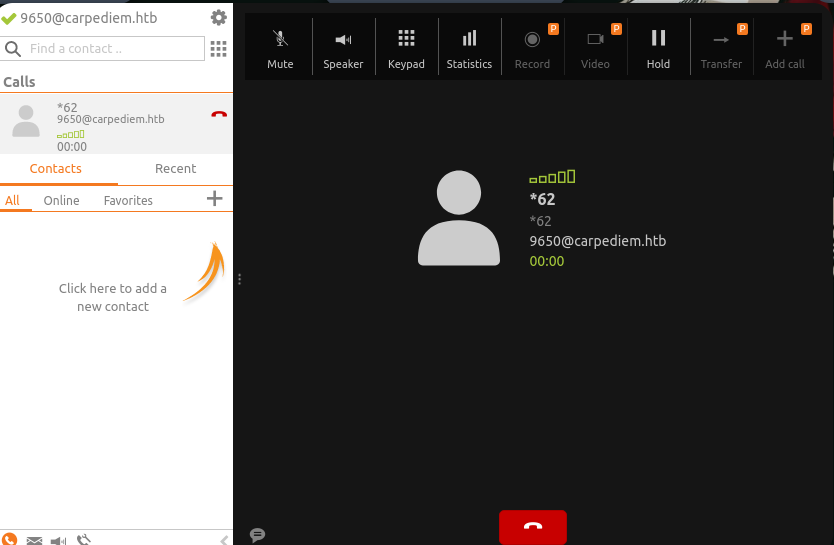Open the dial pad grid beside search
The height and width of the screenshot is (545, 834).
(219, 48)
